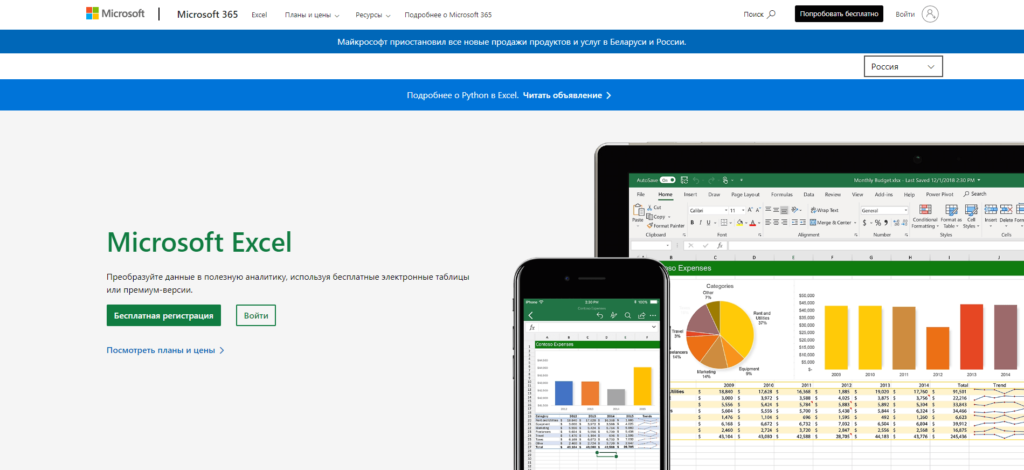
Task: Tap the share icon in phone Excel app
Action: point(641,315)
